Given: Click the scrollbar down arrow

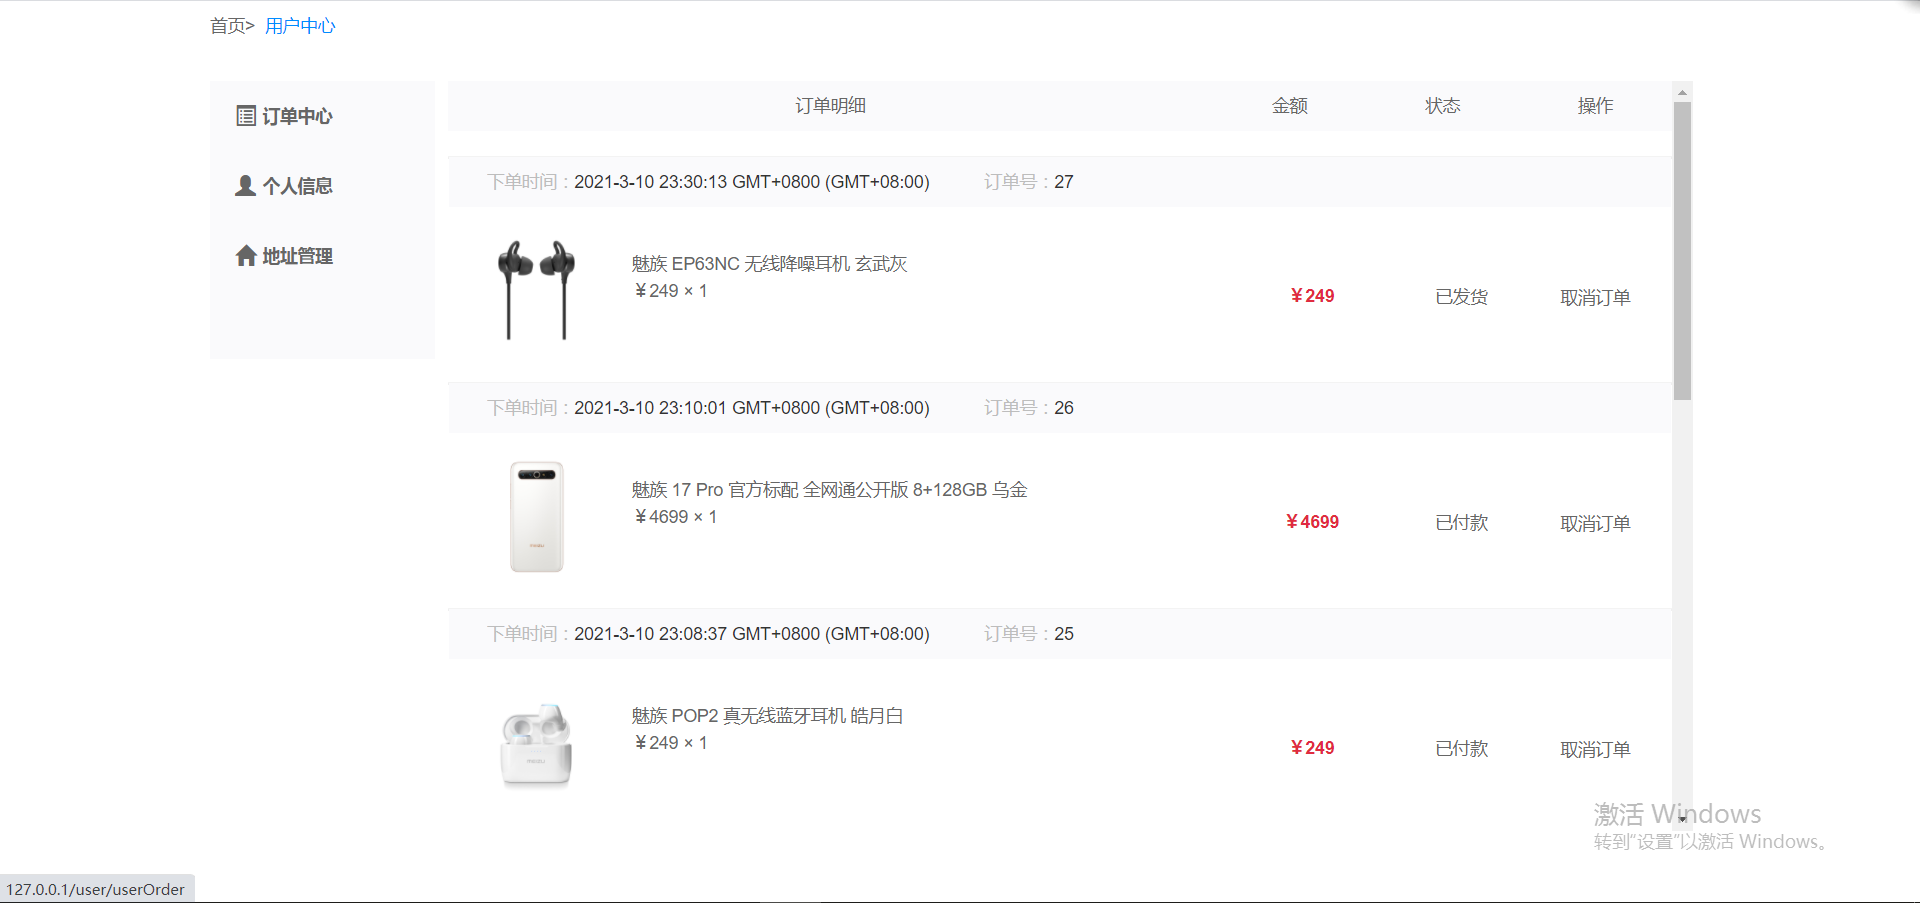Looking at the screenshot, I should [1682, 818].
